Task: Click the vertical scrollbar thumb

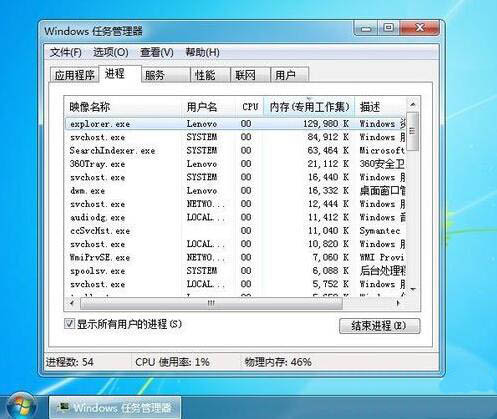Action: (x=413, y=131)
